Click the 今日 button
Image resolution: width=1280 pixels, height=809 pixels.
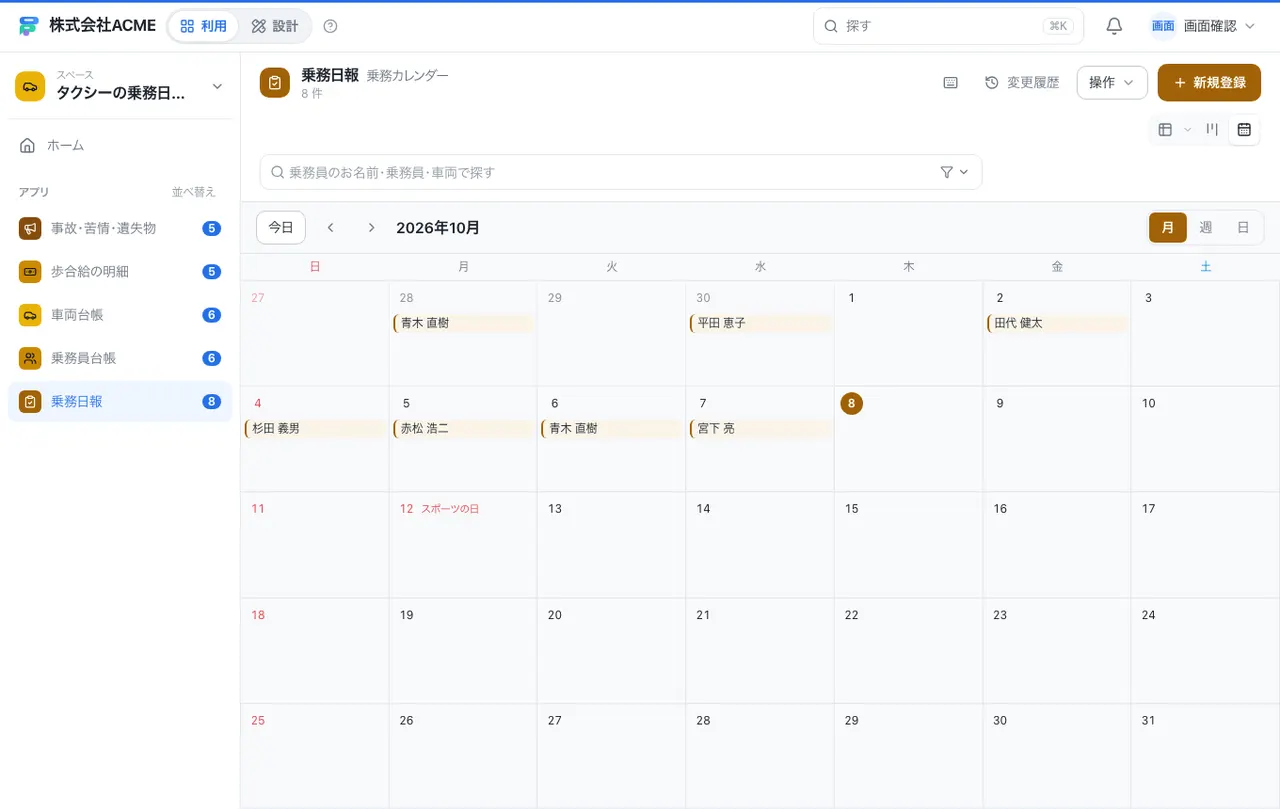281,228
